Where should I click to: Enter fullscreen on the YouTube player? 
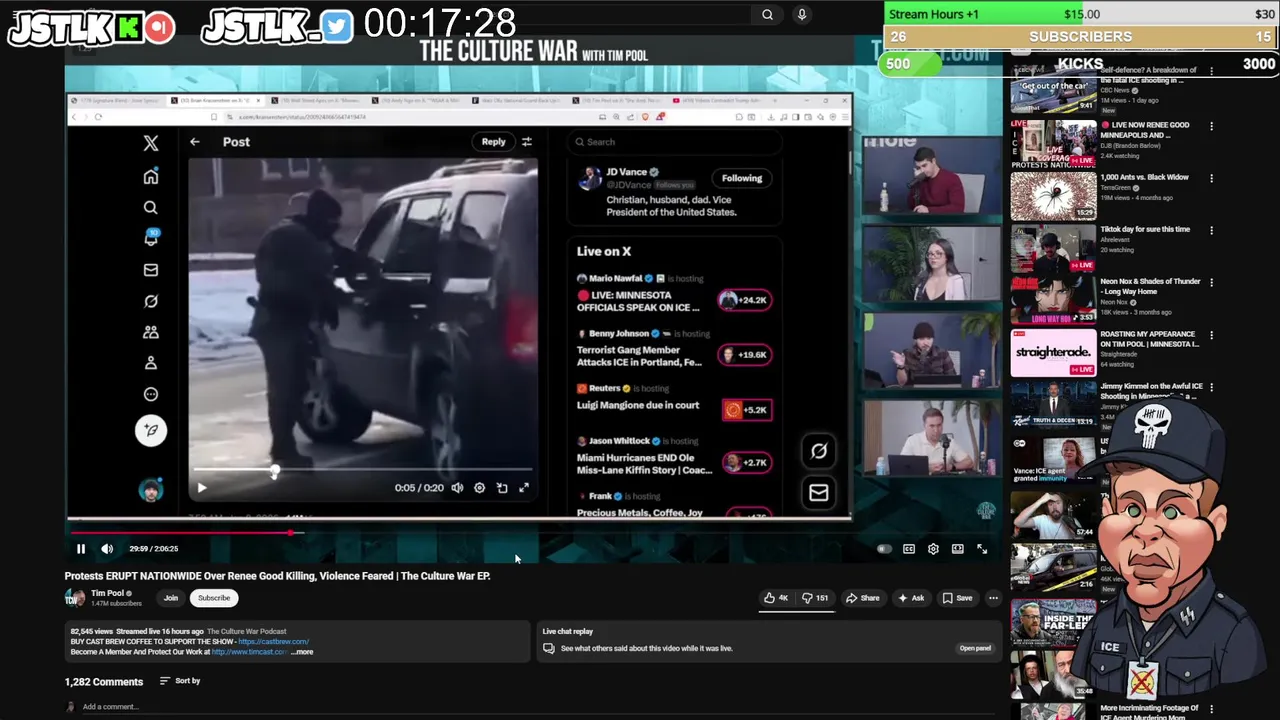(x=982, y=549)
